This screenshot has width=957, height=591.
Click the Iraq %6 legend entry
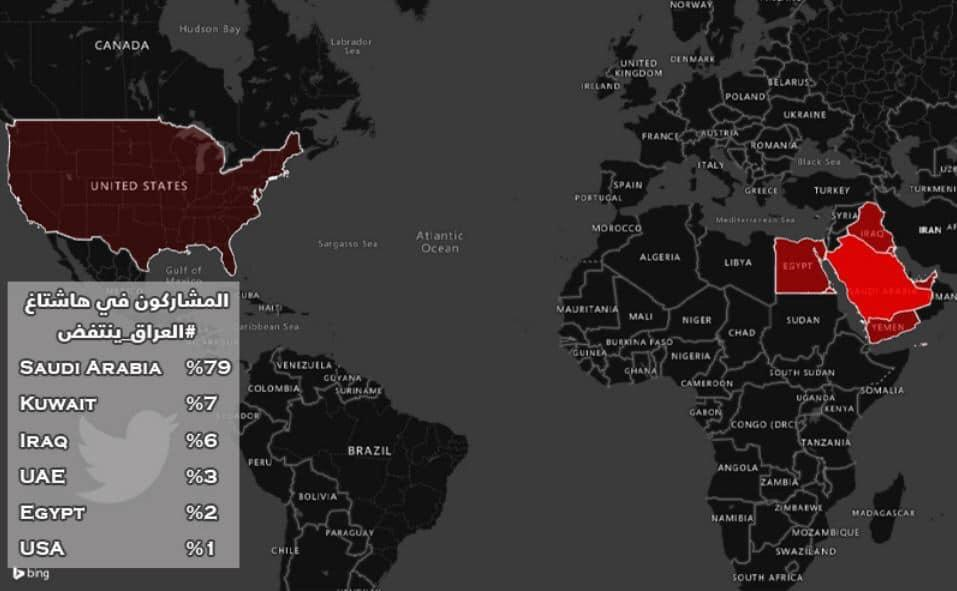click(124, 440)
